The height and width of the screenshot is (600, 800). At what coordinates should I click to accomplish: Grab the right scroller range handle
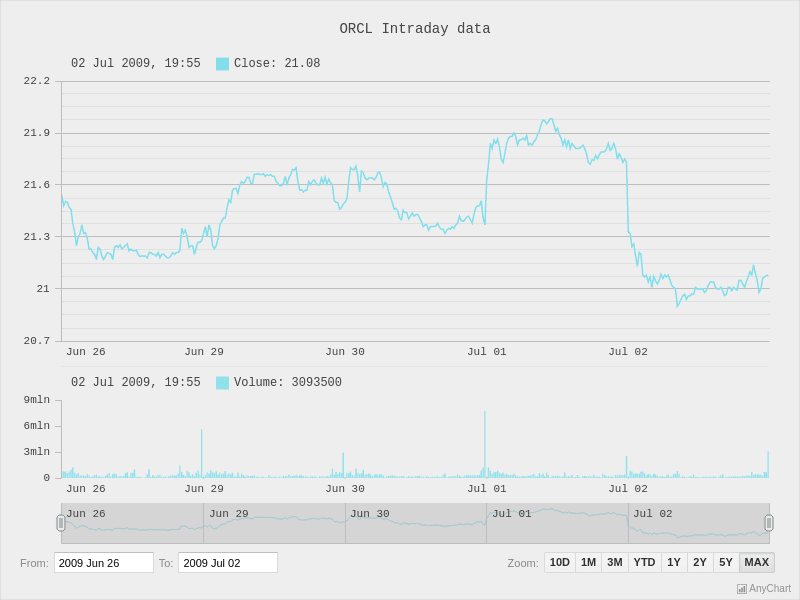769,523
